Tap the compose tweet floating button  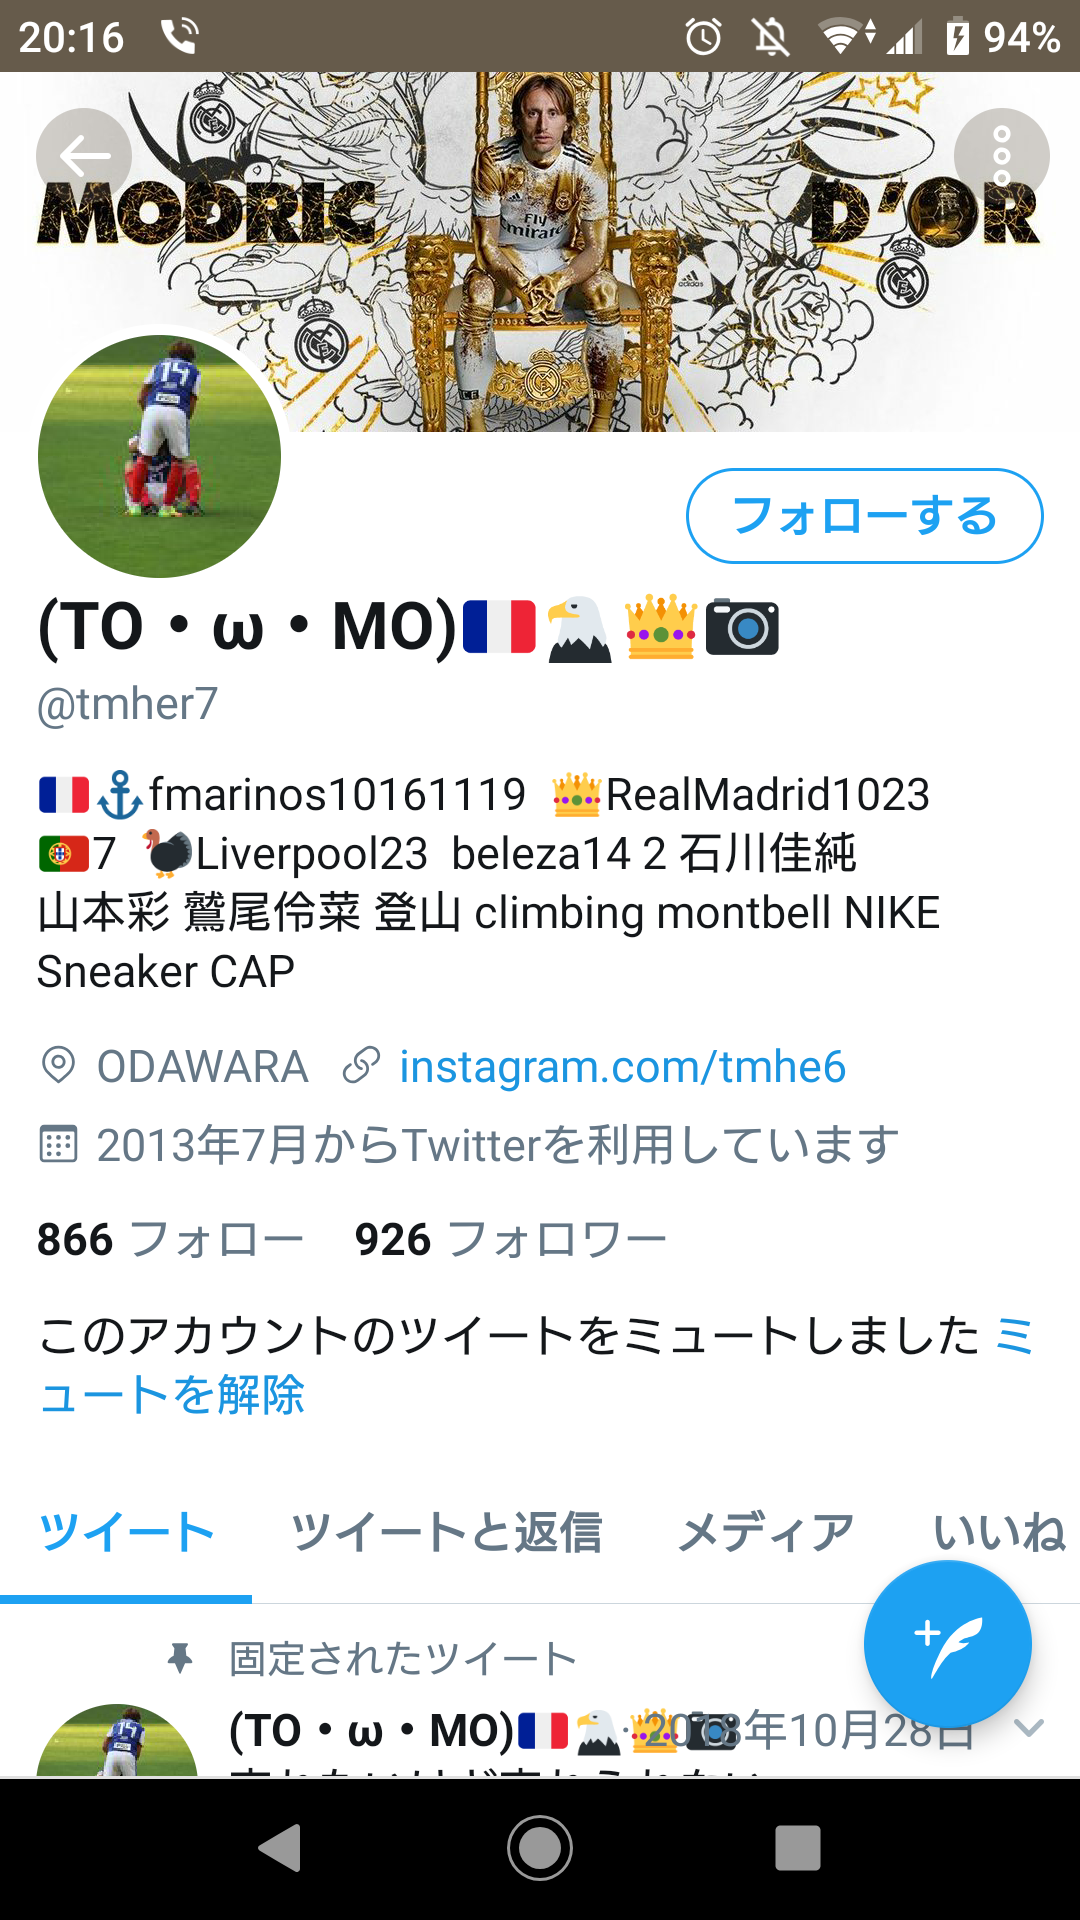947,1645
